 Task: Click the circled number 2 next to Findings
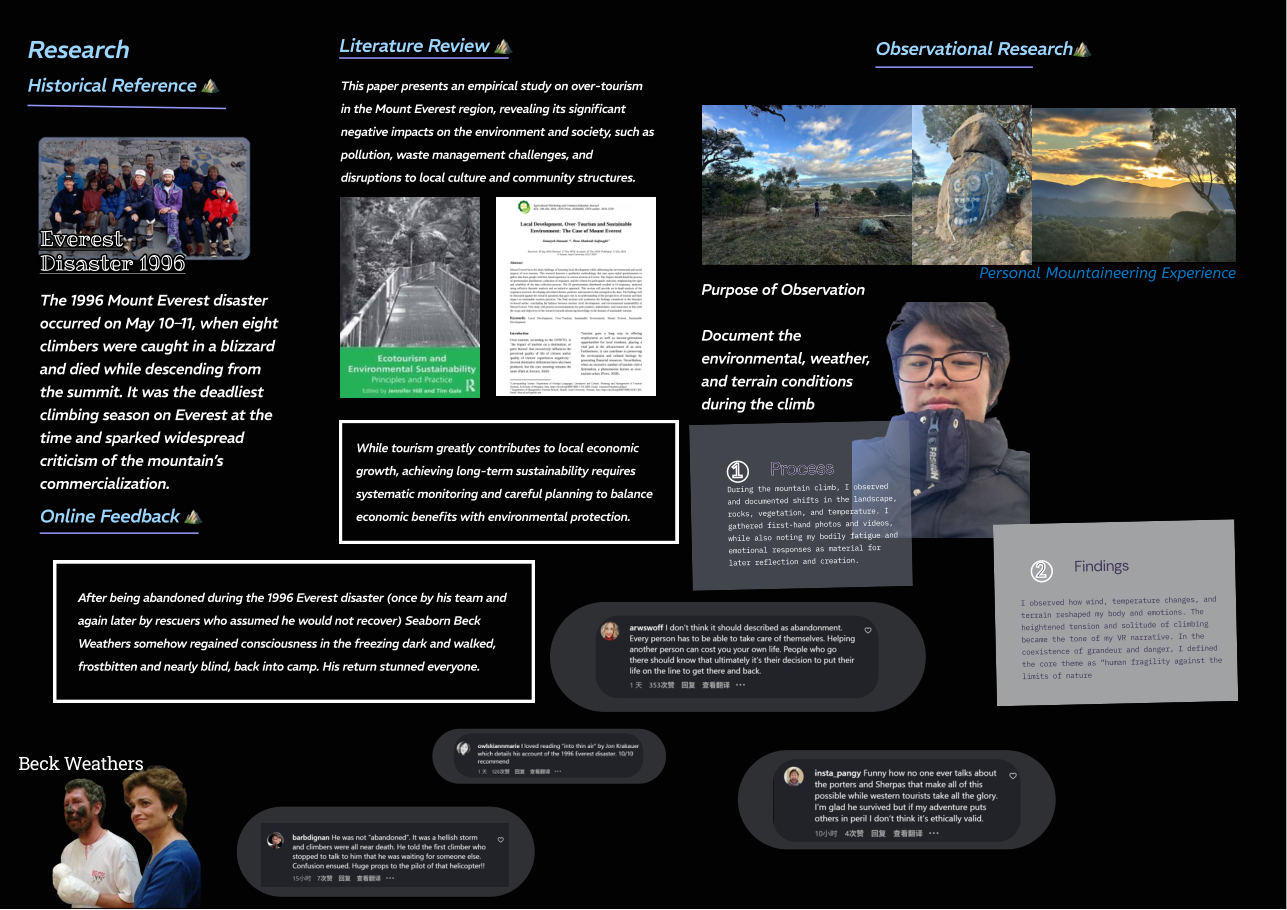coord(1041,571)
